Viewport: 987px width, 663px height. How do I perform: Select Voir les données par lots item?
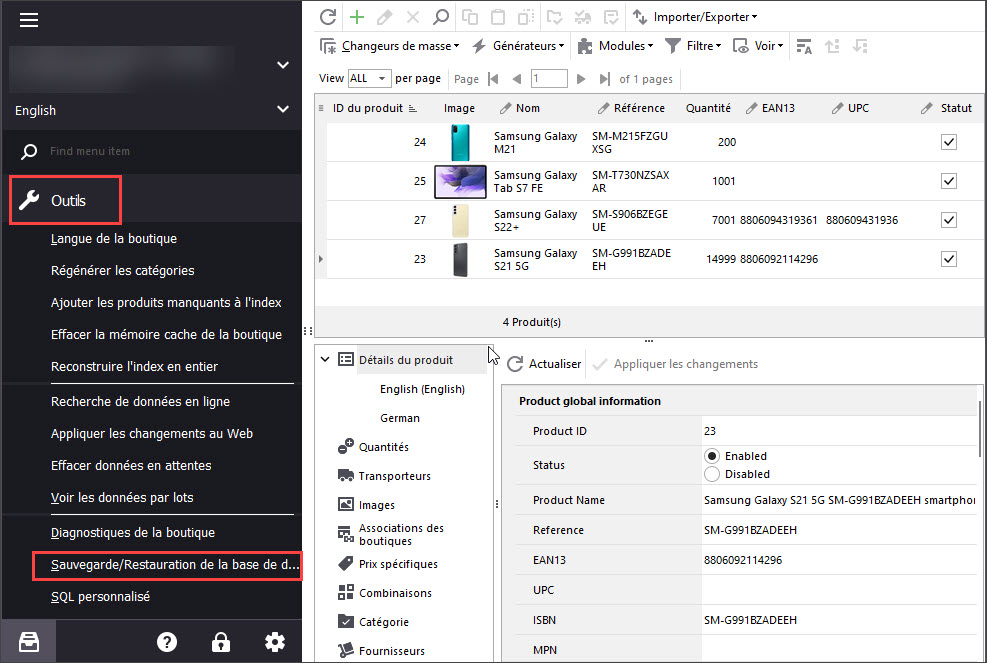pos(122,497)
